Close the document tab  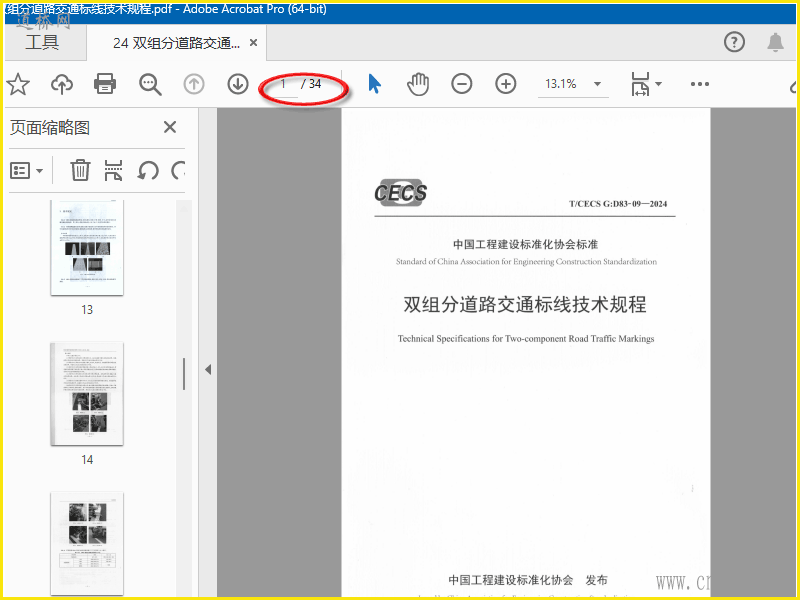point(253,43)
